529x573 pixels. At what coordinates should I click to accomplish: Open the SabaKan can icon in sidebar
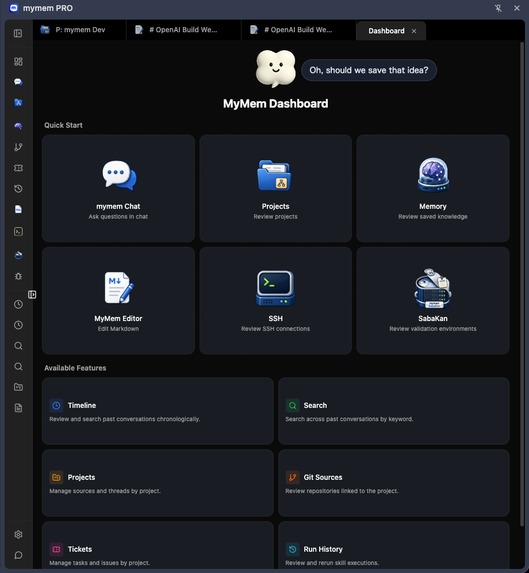click(x=18, y=255)
